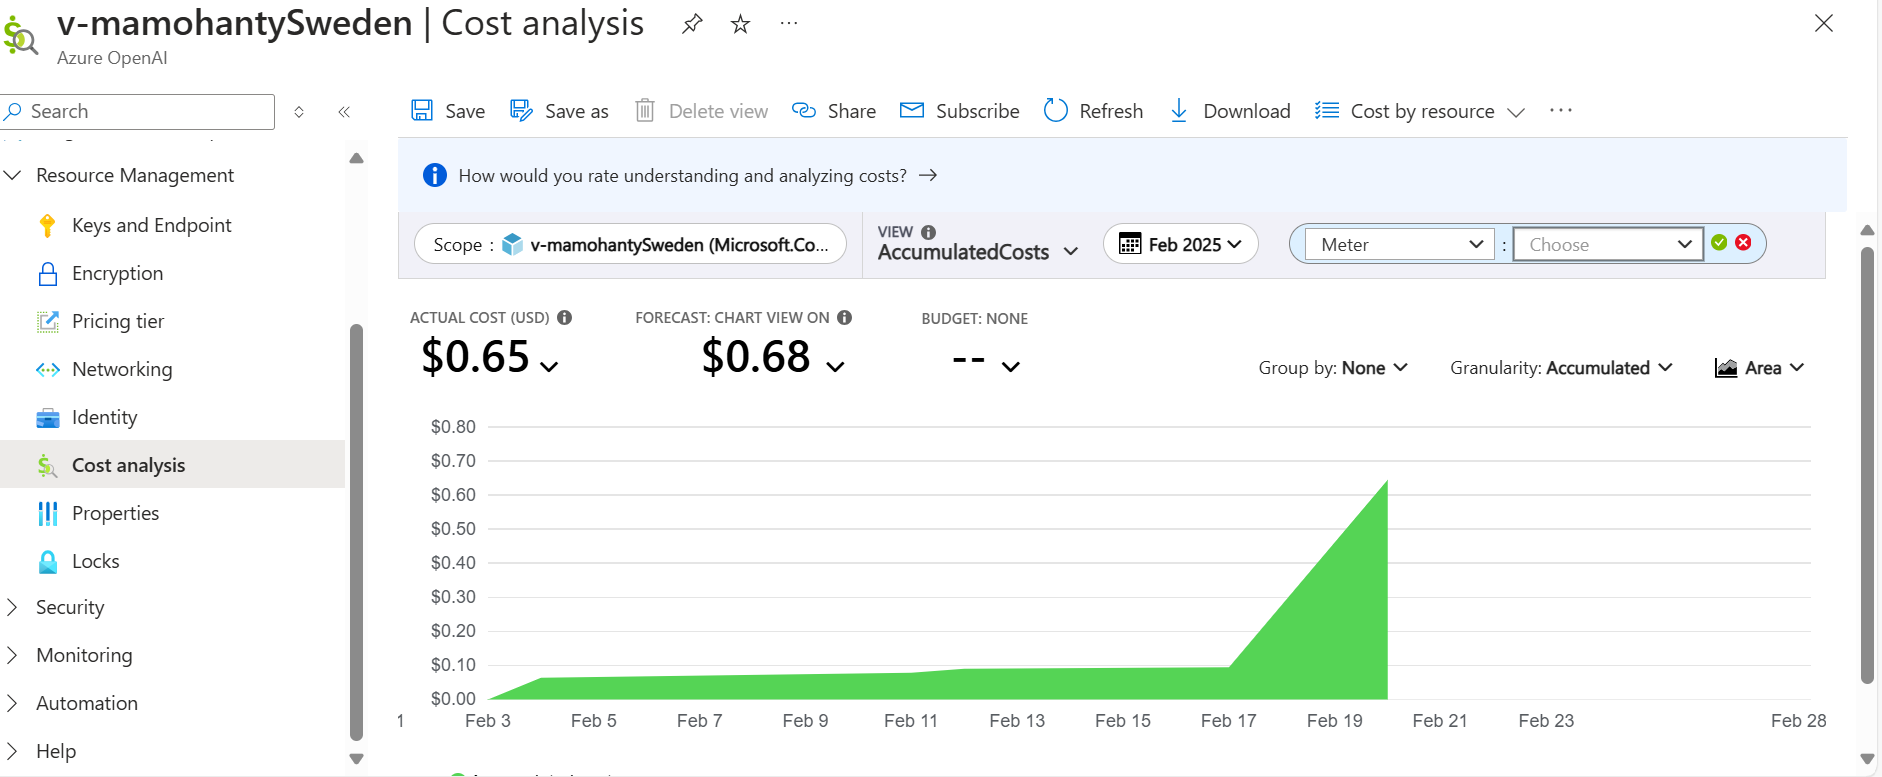Image resolution: width=1882 pixels, height=777 pixels.
Task: Click the $0.80 axis value
Action: pyautogui.click(x=453, y=427)
